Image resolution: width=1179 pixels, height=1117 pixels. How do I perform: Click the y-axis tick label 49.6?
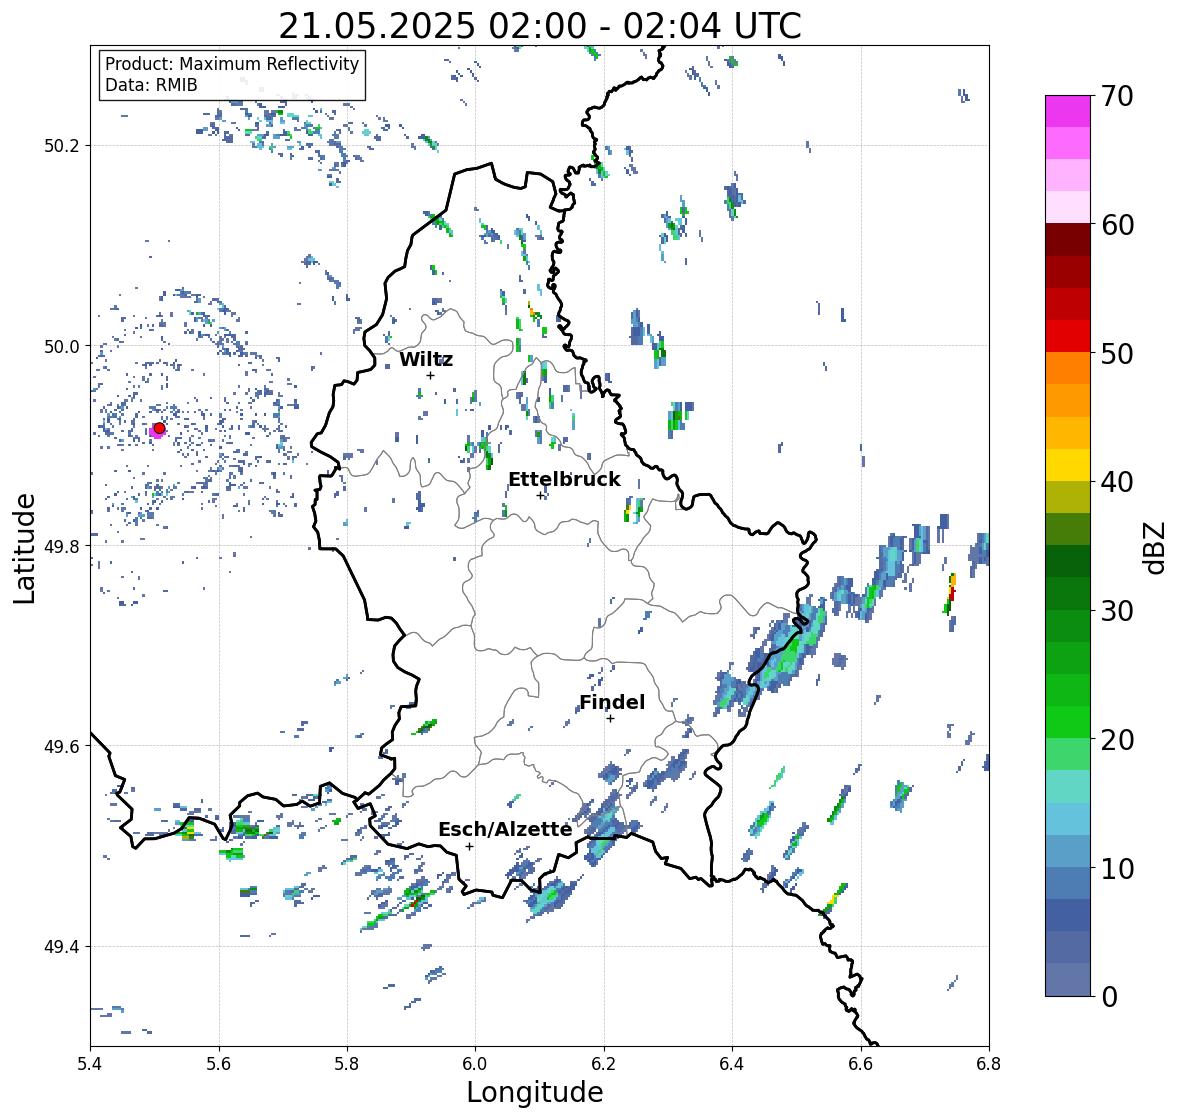61,746
